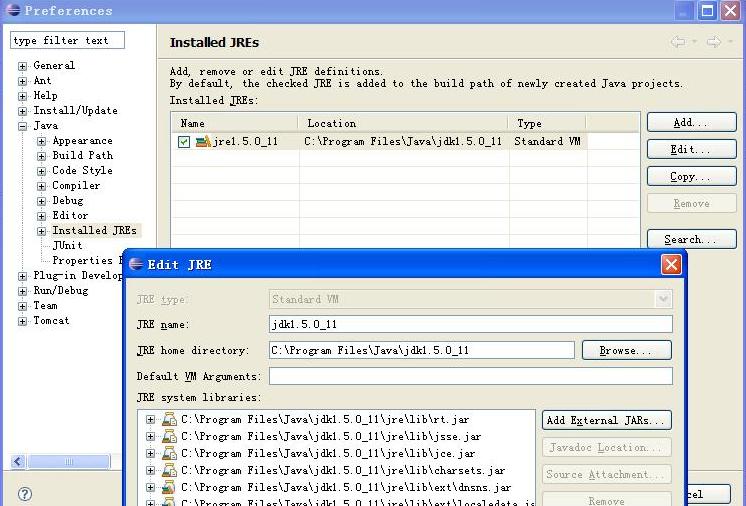This screenshot has width=746, height=506.
Task: Expand the Code Style node
Action: coord(41,171)
